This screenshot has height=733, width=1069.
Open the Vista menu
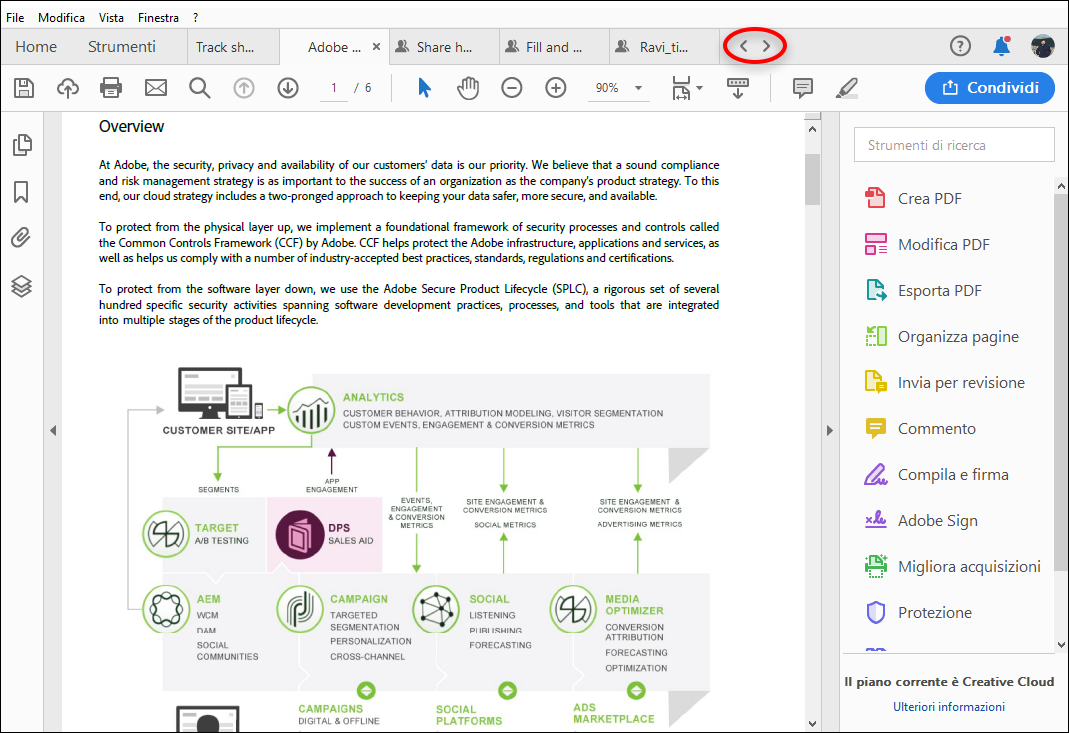click(x=111, y=18)
